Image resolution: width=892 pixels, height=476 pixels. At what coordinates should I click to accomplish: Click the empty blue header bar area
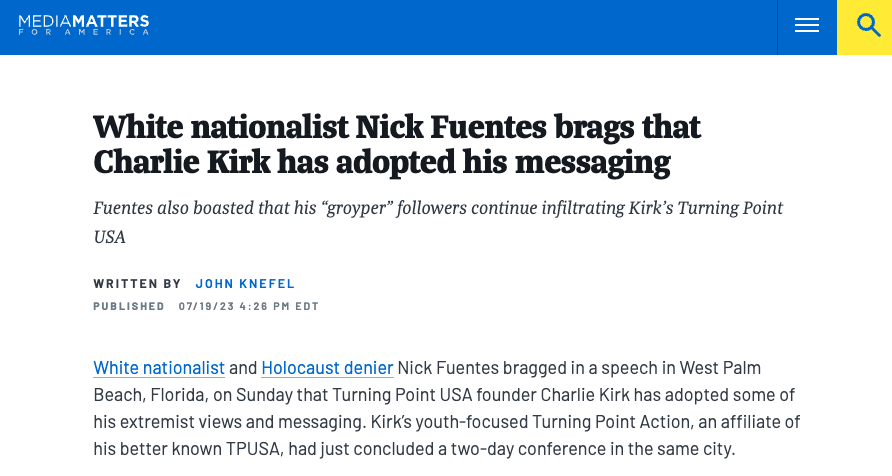pos(450,27)
